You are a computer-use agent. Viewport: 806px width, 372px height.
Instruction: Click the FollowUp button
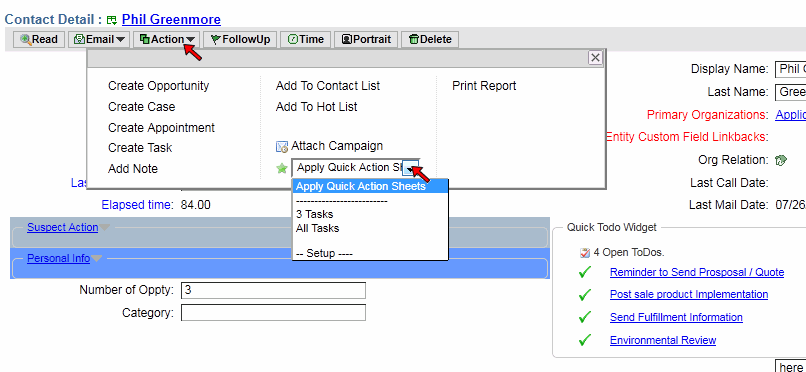(240, 40)
